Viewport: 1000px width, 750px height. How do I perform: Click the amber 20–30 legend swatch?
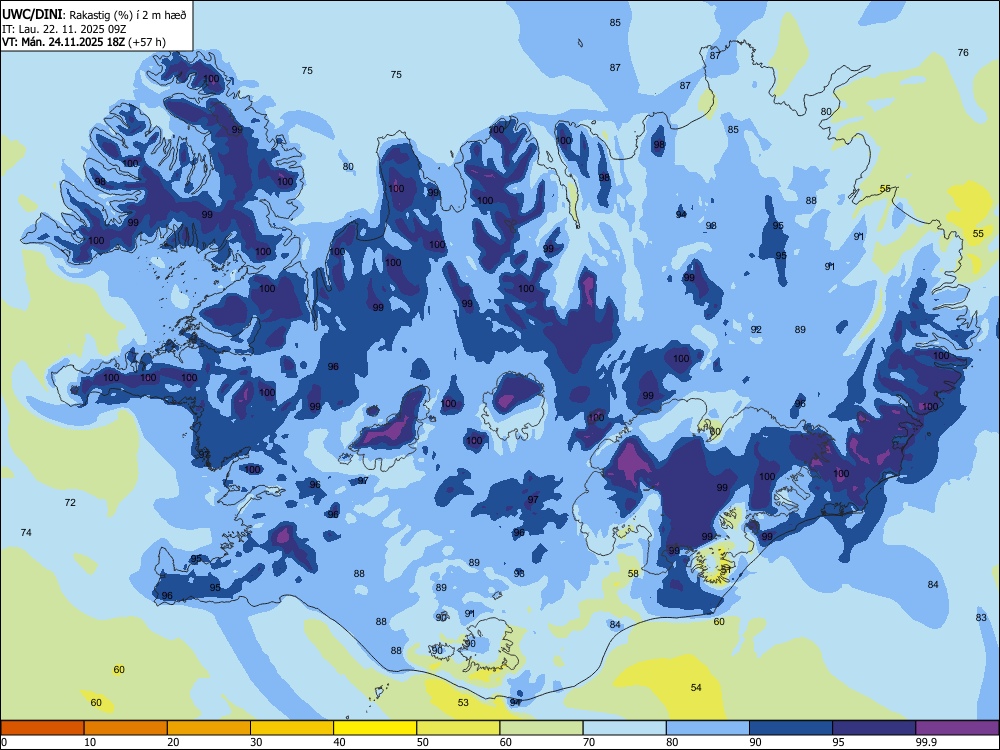(x=209, y=728)
